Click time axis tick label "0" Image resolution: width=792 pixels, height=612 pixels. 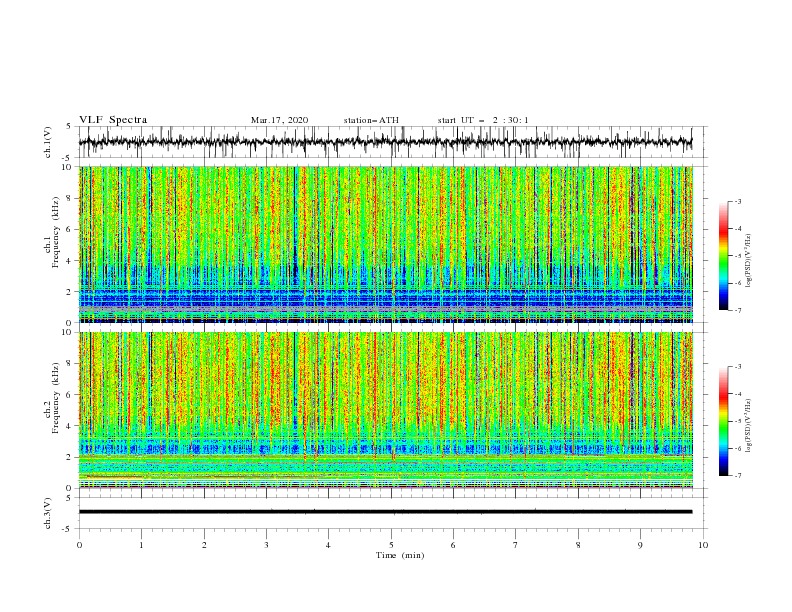(79, 545)
